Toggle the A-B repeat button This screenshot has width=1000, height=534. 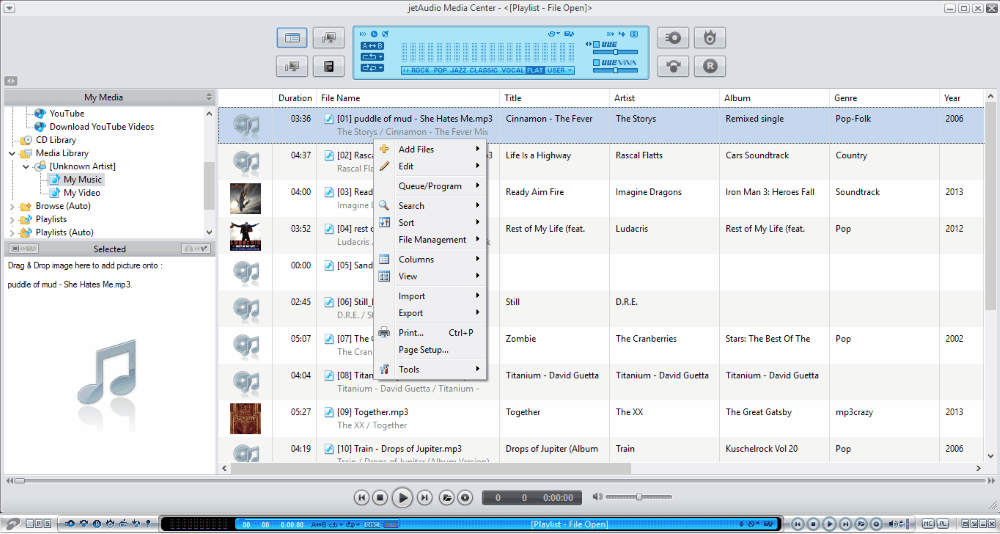pos(372,45)
